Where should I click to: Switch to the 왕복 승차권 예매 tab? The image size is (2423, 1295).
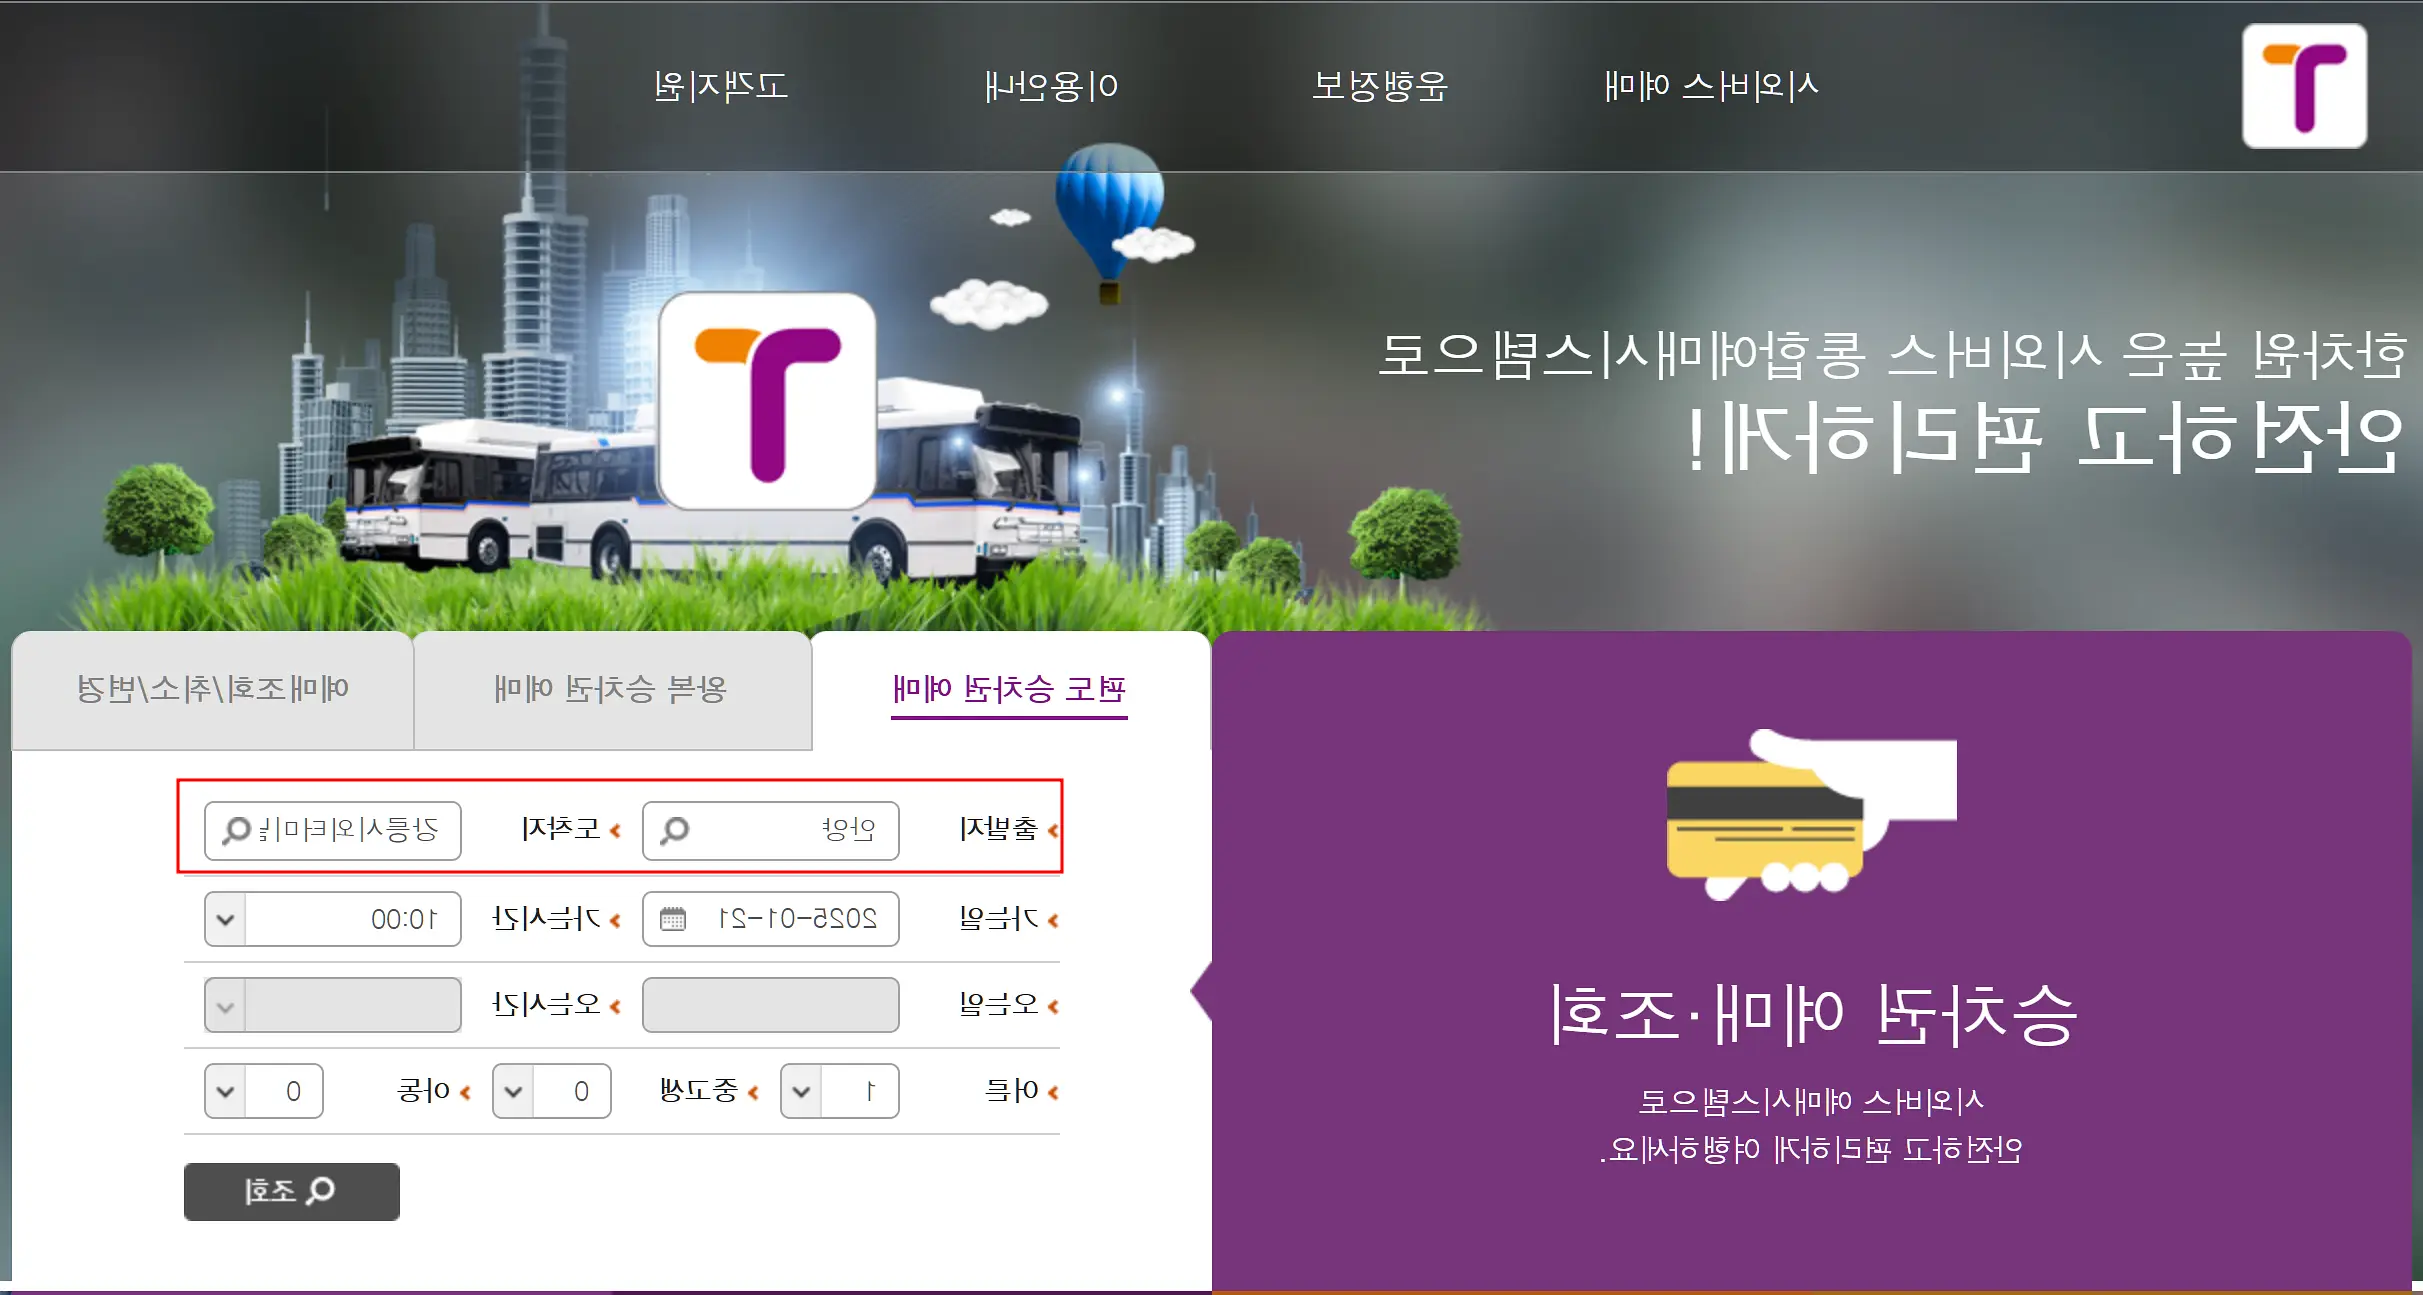point(611,689)
